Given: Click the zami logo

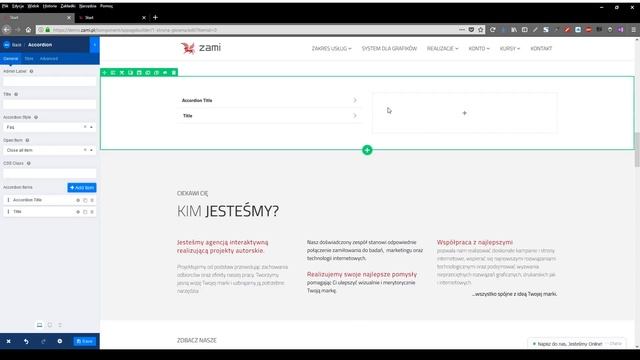Looking at the screenshot, I should 201,48.
